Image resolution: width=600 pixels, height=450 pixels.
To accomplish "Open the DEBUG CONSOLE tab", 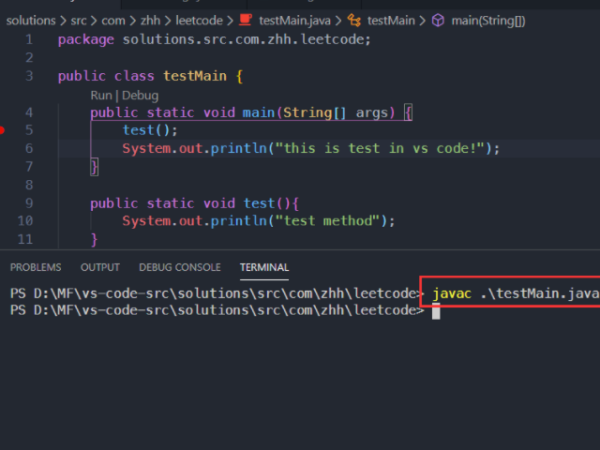I will pyautogui.click(x=180, y=267).
